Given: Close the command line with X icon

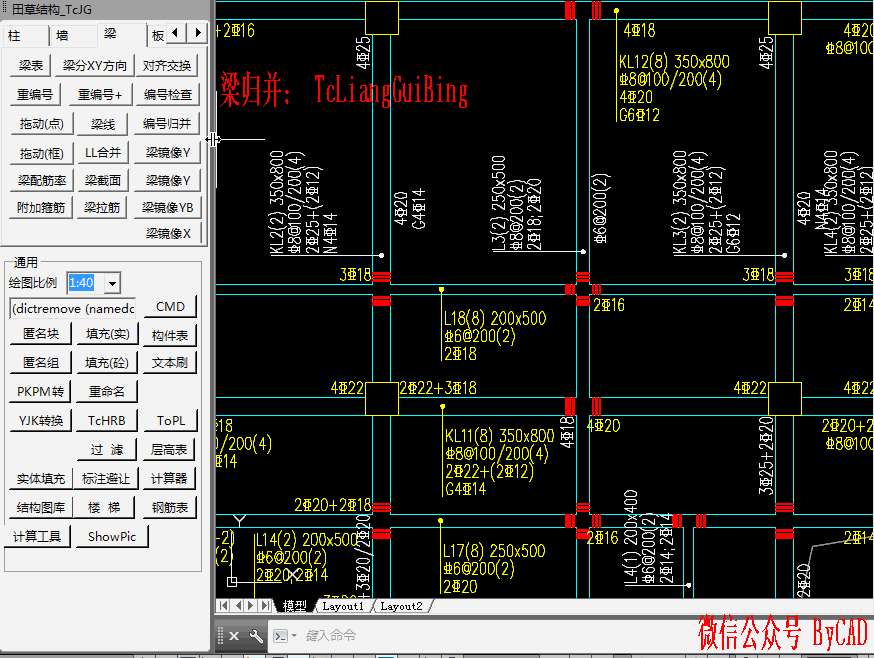Looking at the screenshot, I should click(234, 636).
